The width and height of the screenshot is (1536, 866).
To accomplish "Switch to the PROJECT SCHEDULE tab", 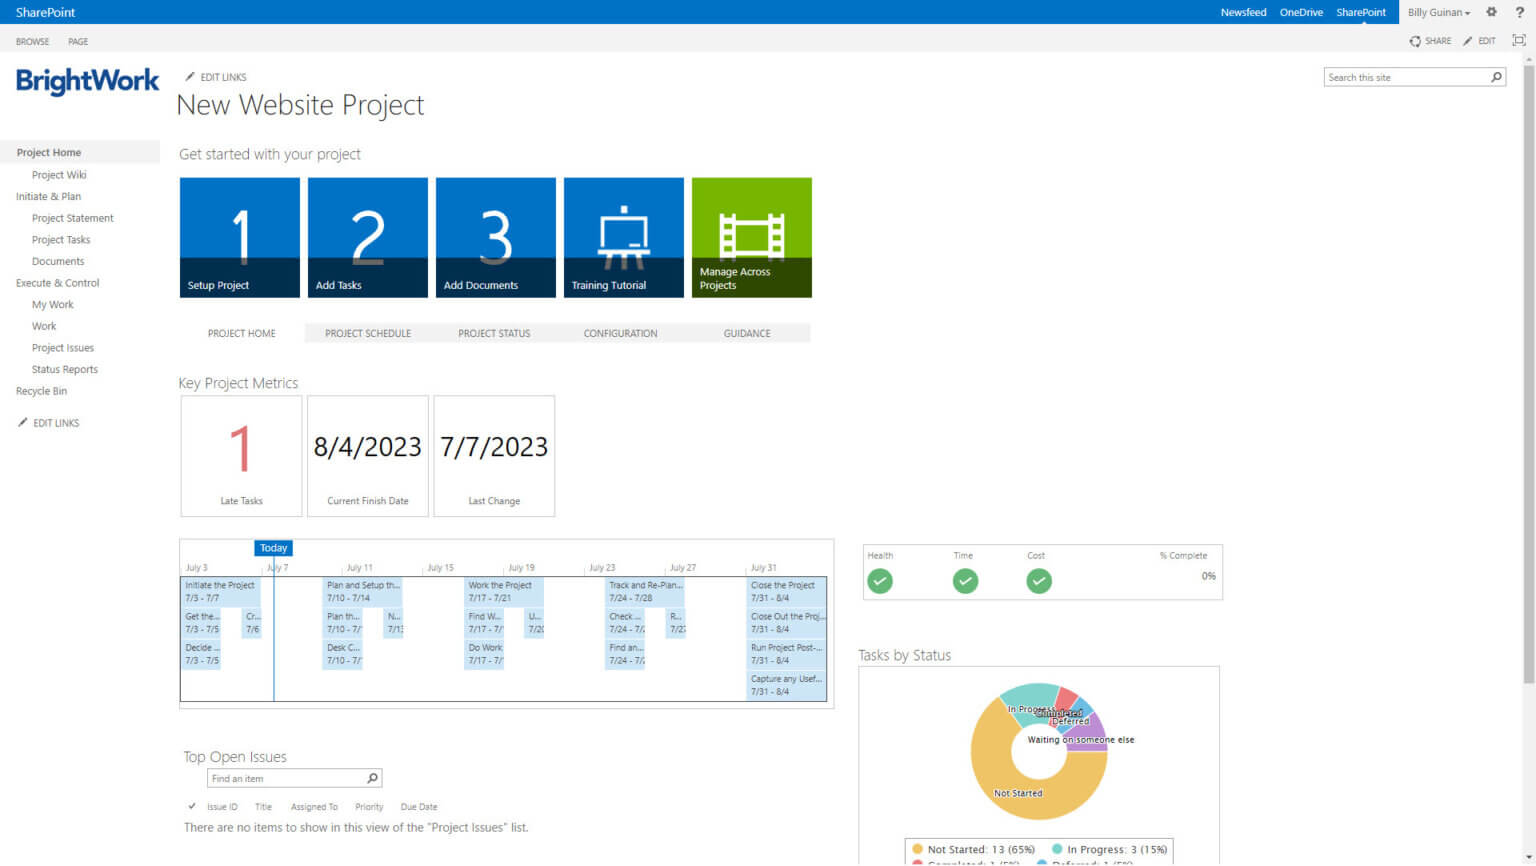I will (367, 333).
